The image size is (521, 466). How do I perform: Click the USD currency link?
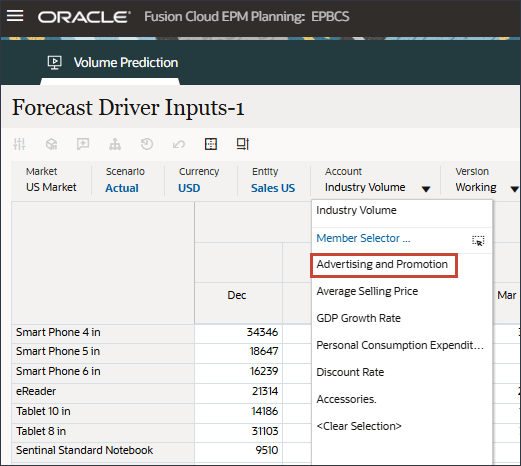189,188
